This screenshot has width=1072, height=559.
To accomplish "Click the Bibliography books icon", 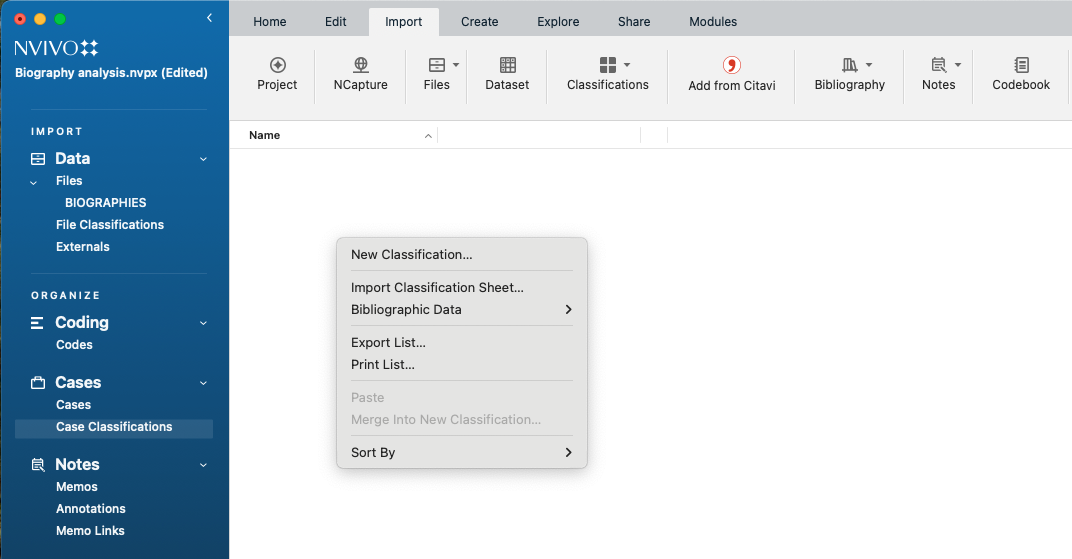I will [849, 65].
